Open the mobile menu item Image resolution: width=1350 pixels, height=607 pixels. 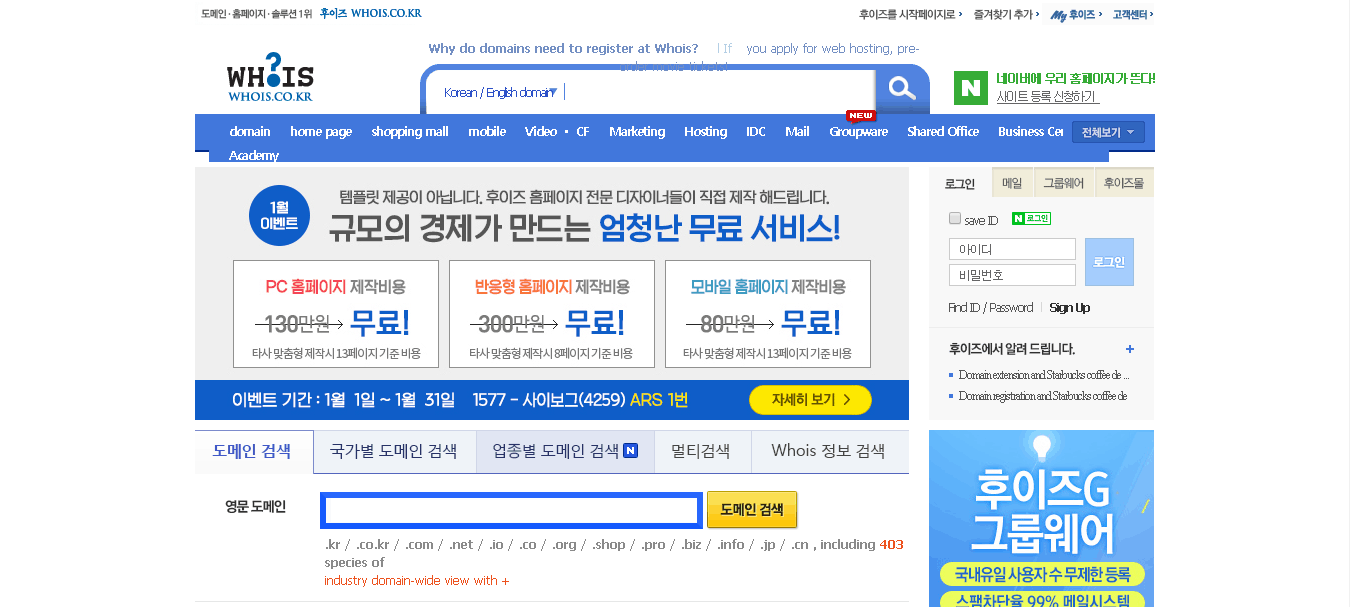point(487,132)
